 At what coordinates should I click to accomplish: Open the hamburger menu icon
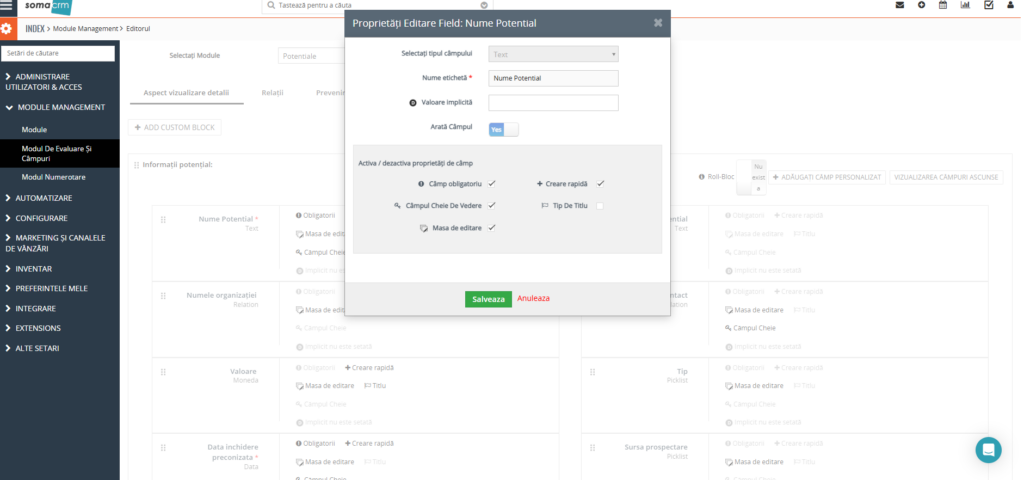click(7, 5)
